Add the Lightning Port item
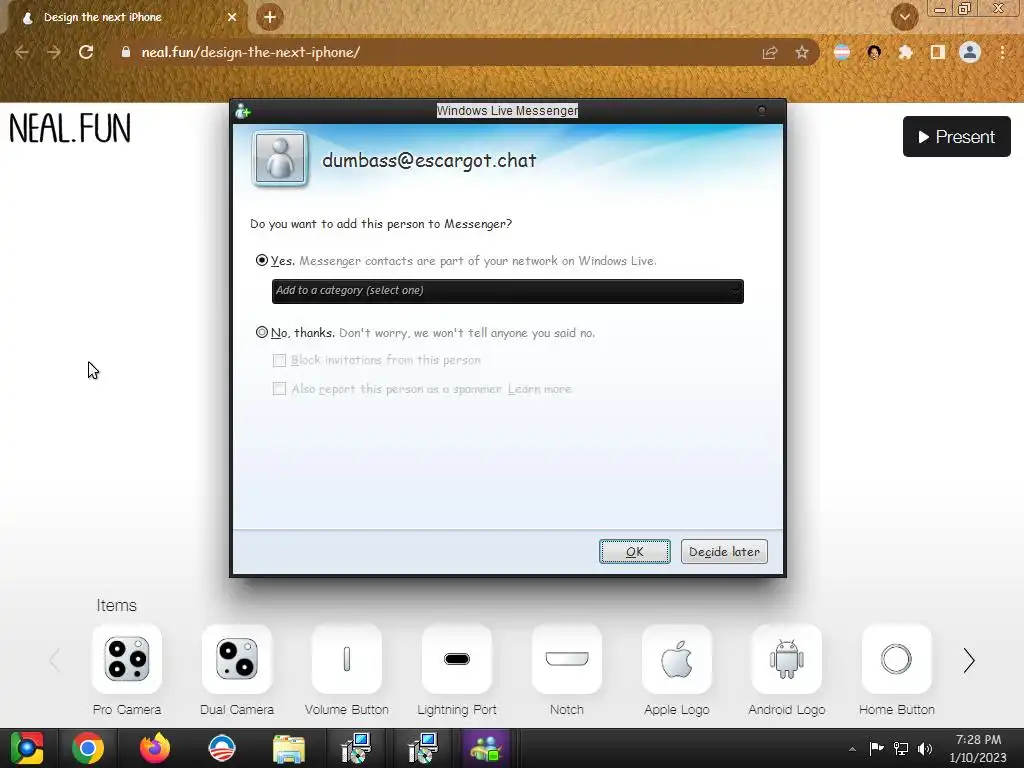The image size is (1024, 768). [x=456, y=659]
